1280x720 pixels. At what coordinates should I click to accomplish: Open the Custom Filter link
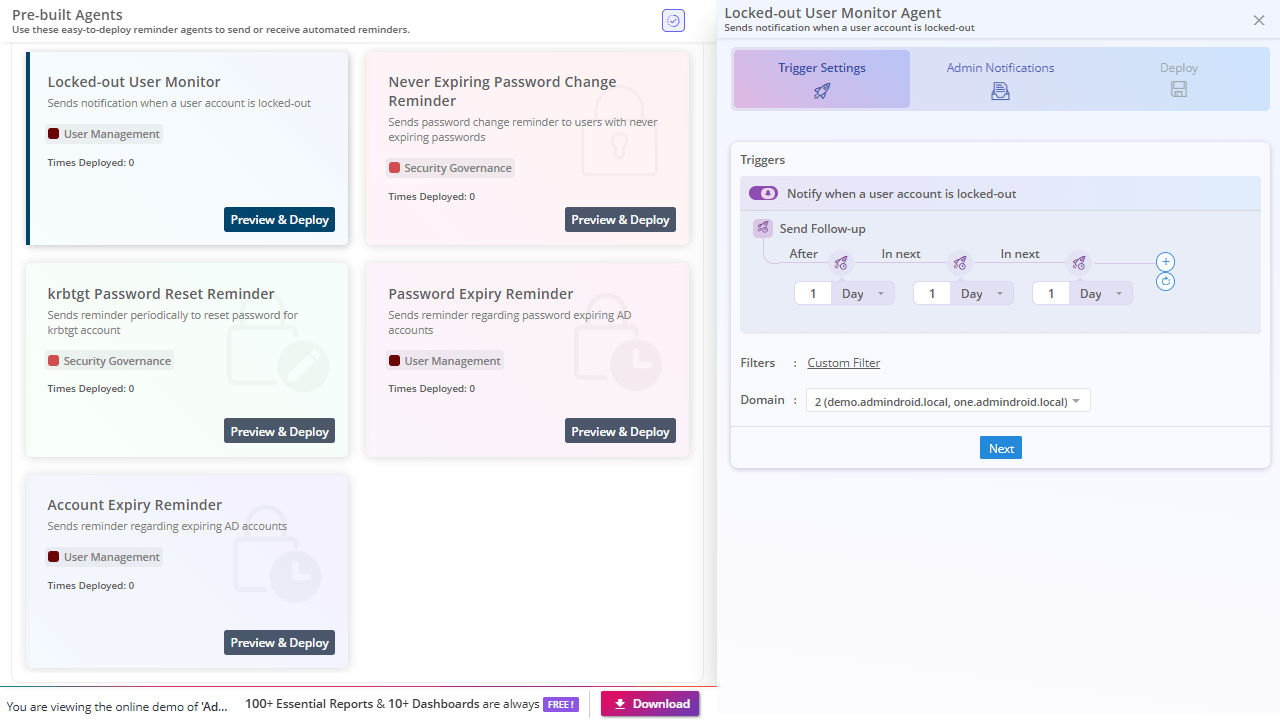[x=844, y=363]
